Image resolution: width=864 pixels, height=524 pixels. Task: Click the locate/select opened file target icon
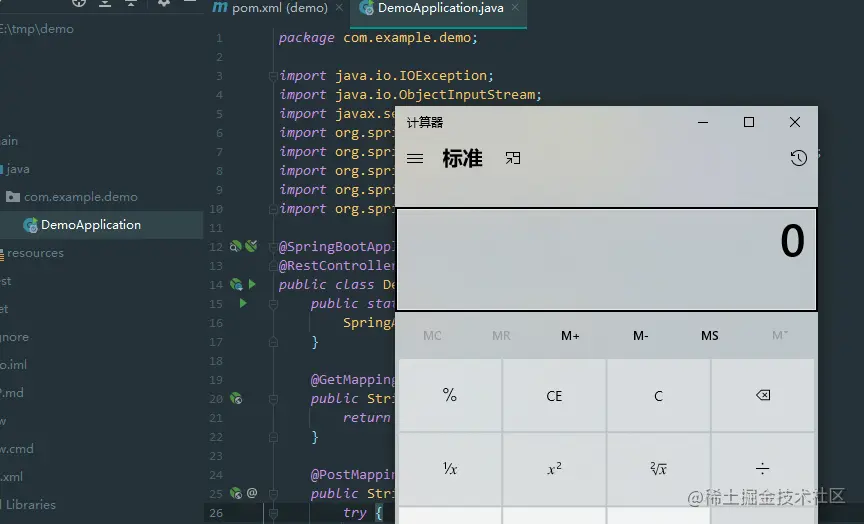click(79, 3)
